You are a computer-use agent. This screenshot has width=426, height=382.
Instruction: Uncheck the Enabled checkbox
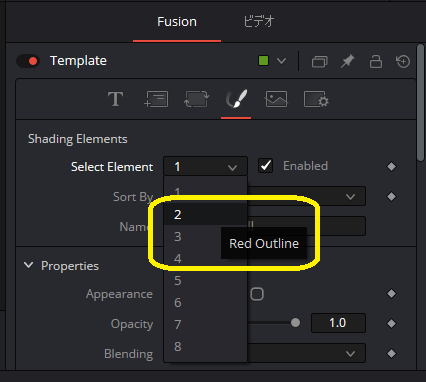(265, 166)
